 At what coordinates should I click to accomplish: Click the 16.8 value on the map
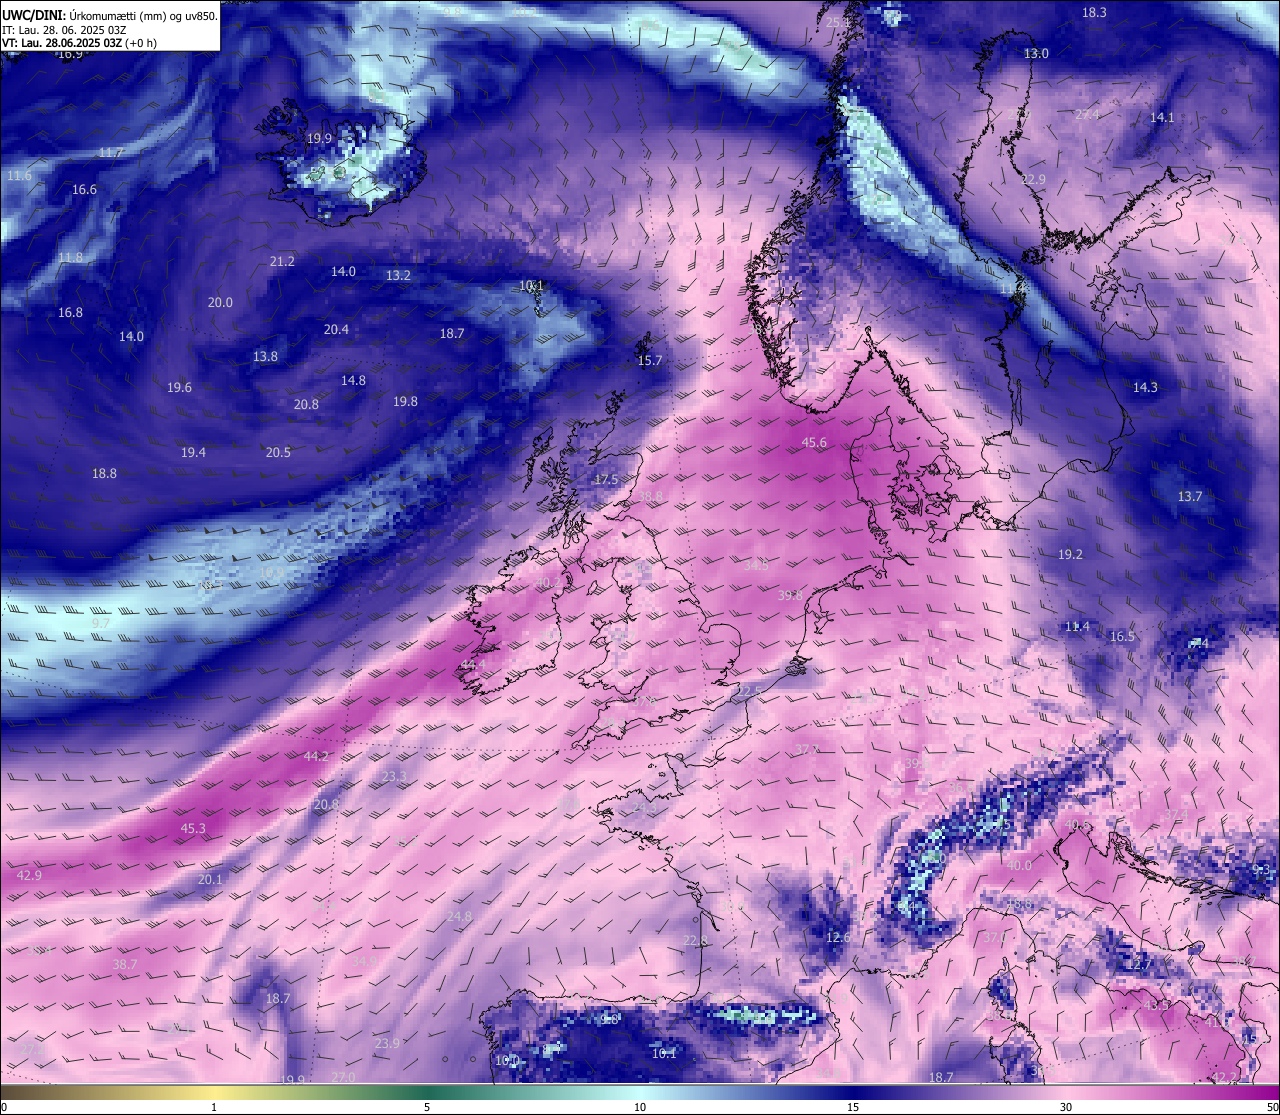(70, 313)
